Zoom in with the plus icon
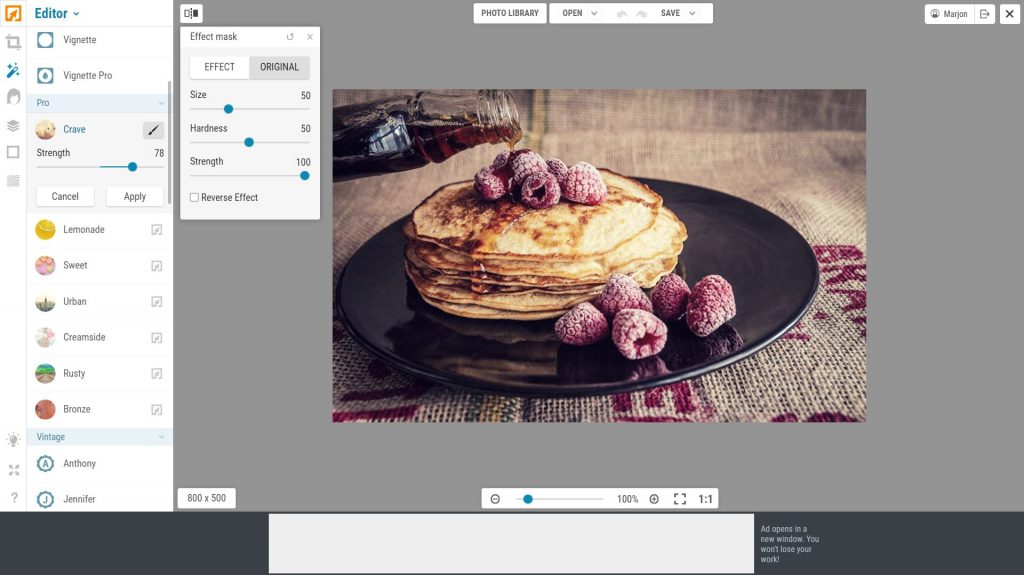Viewport: 1024px width, 575px height. point(654,499)
